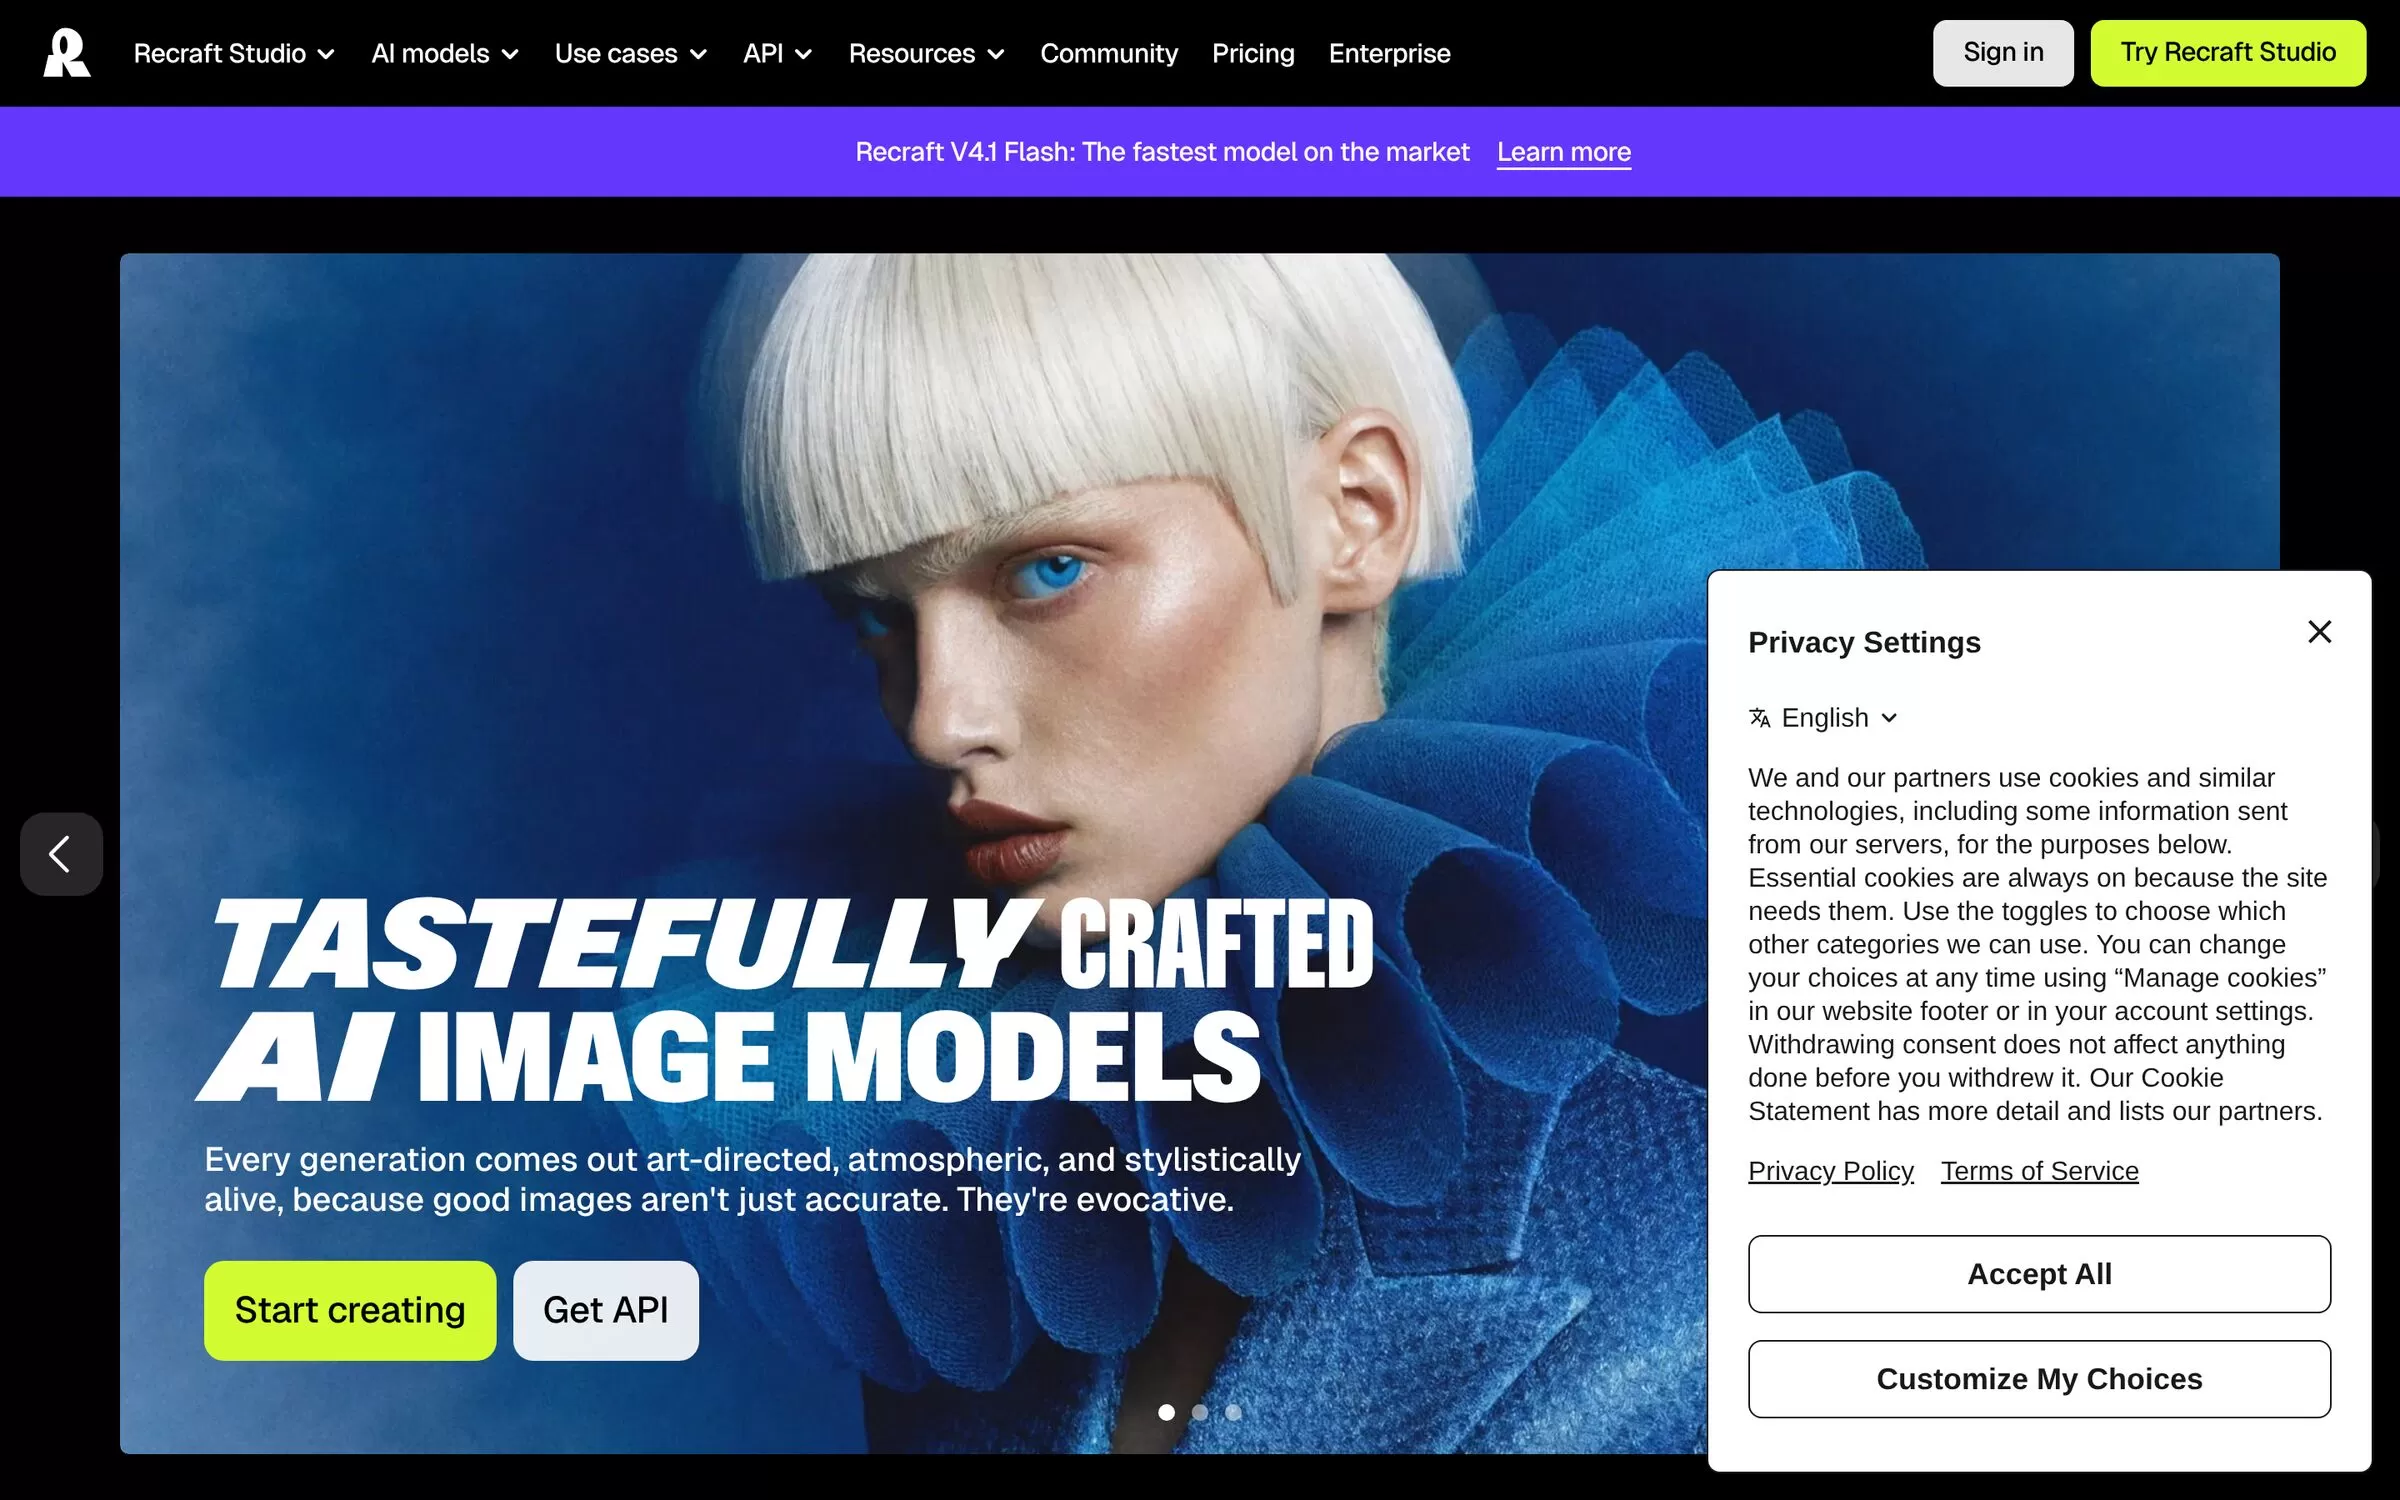Accept All cookies
This screenshot has width=2400, height=1500.
(2039, 1274)
